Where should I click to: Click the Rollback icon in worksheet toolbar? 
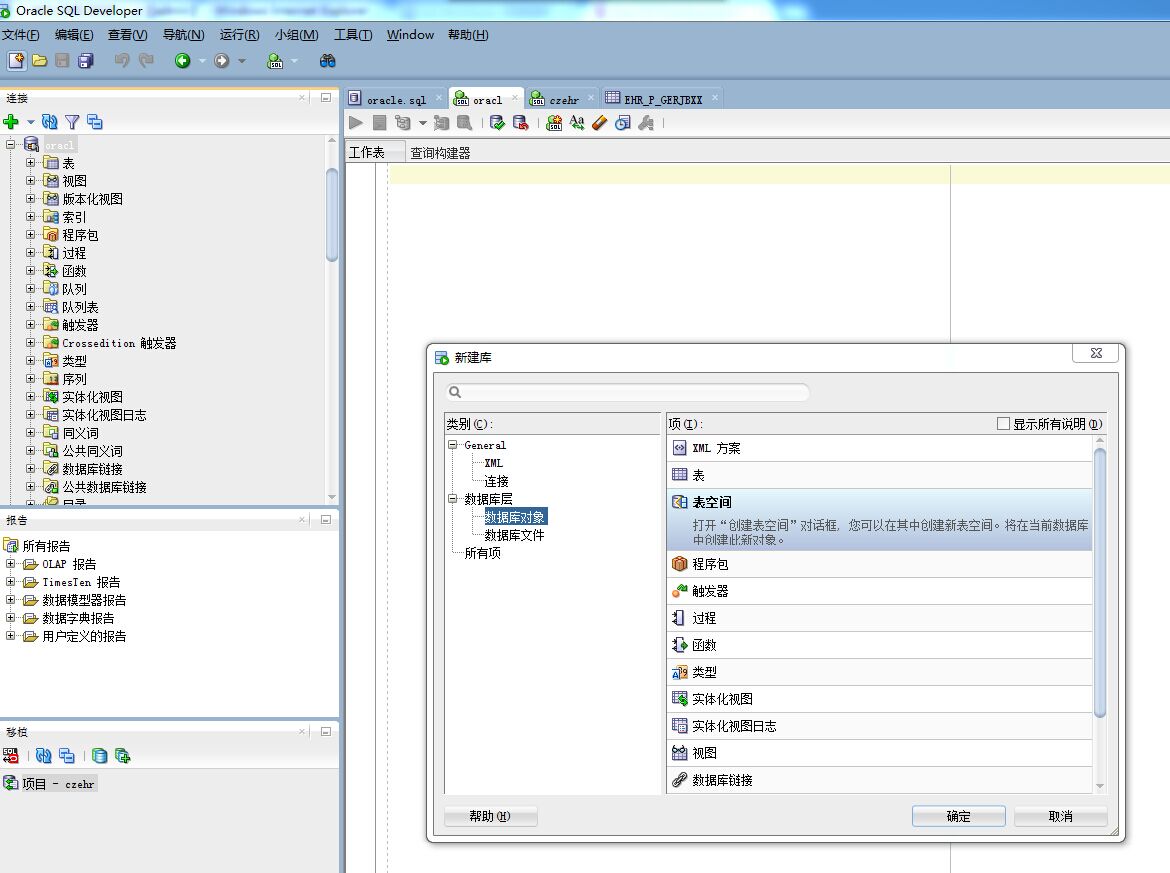520,123
